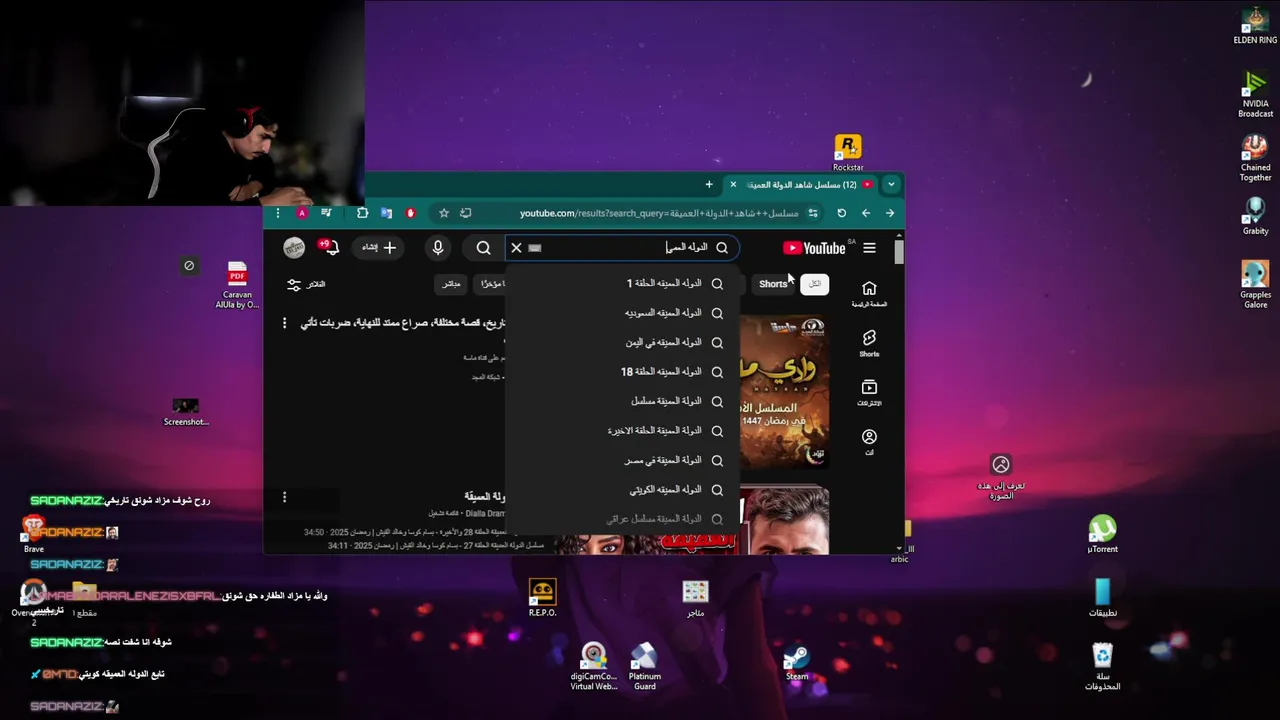Open the µTorrent desktop shortcut
The height and width of the screenshot is (720, 1280).
tap(1102, 534)
